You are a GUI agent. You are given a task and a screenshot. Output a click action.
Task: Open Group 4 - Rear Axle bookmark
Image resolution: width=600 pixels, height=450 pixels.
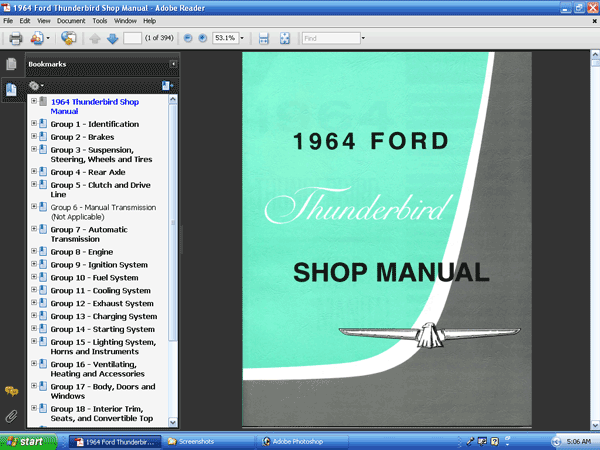click(88, 172)
